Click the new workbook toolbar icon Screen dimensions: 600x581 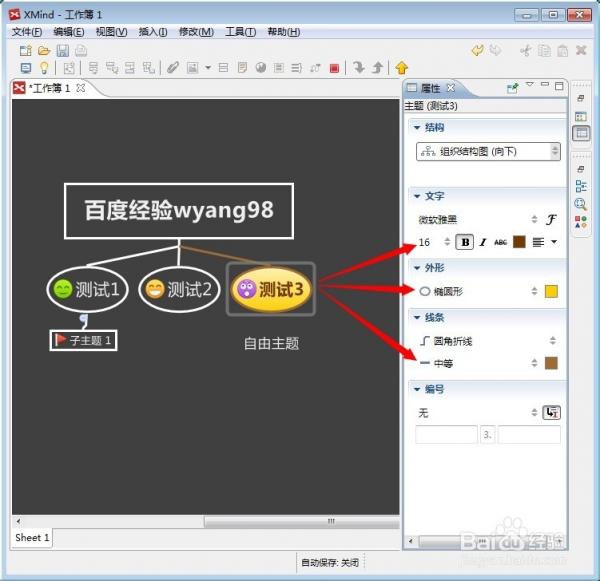pos(26,51)
